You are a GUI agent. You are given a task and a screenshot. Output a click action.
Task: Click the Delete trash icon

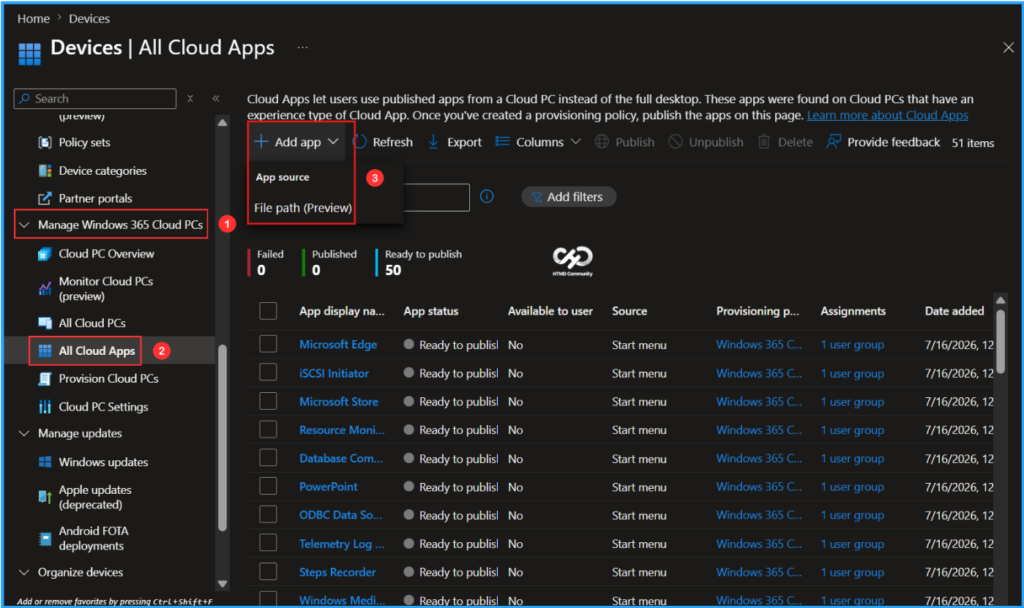tap(763, 142)
